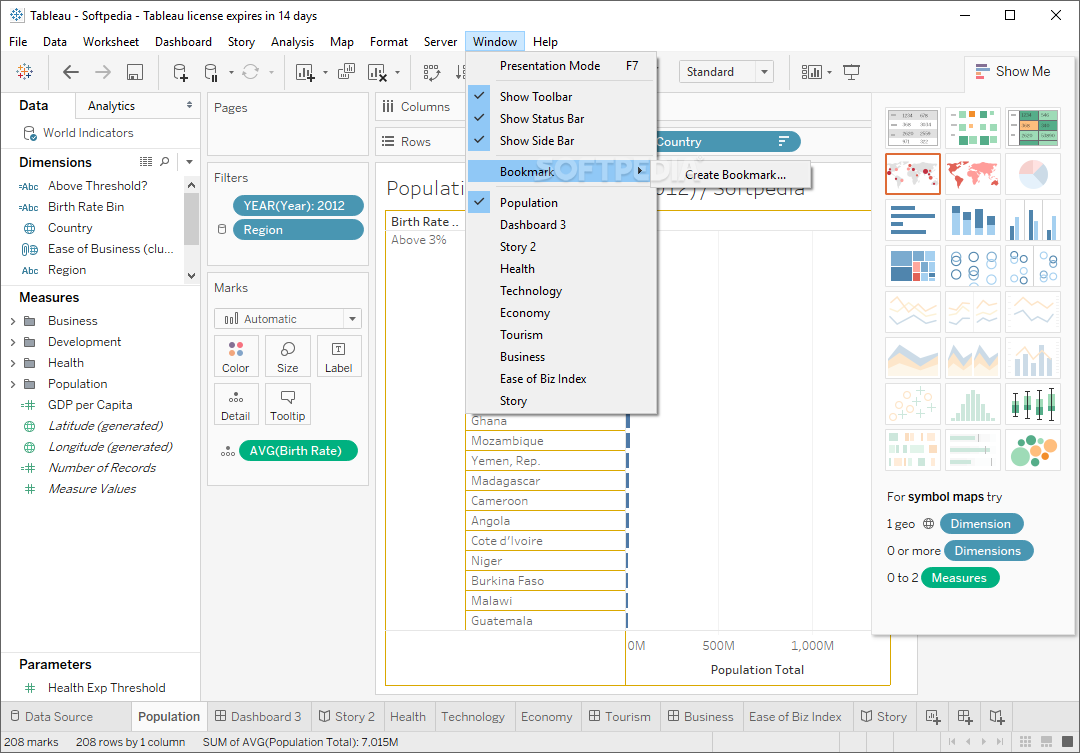The image size is (1080, 753).
Task: Click the Save disk icon
Action: [x=135, y=72]
